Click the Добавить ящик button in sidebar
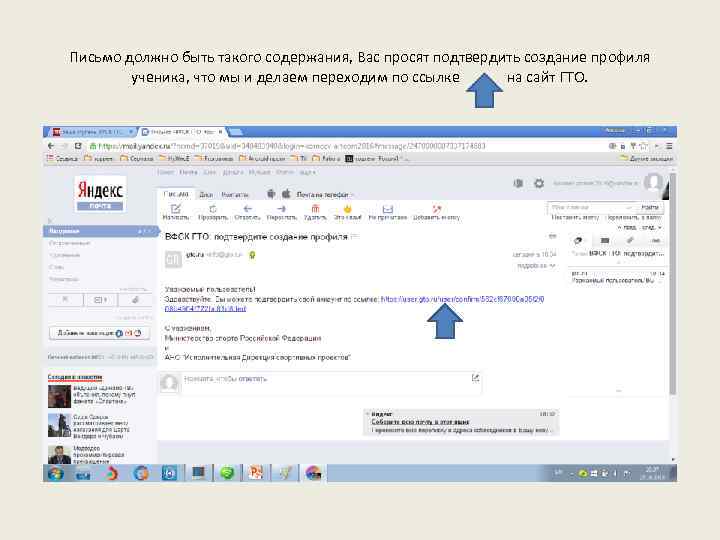720x540 pixels. (99, 333)
